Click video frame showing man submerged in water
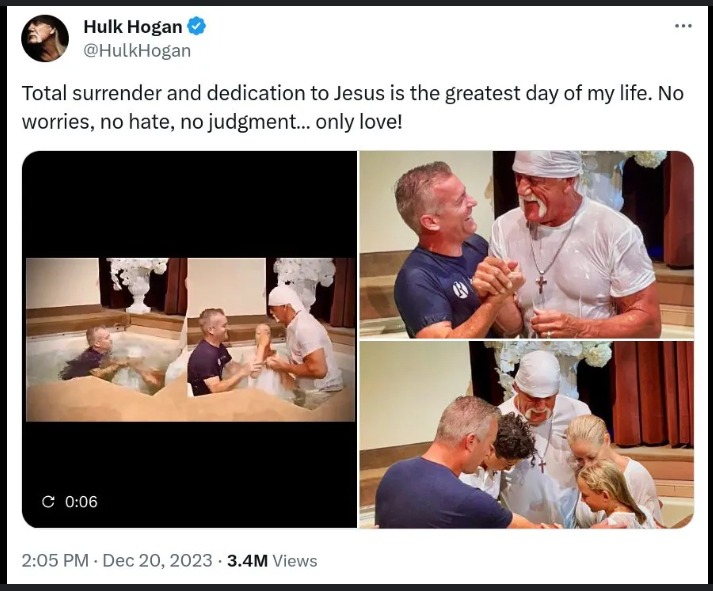713x591 pixels. click(106, 340)
